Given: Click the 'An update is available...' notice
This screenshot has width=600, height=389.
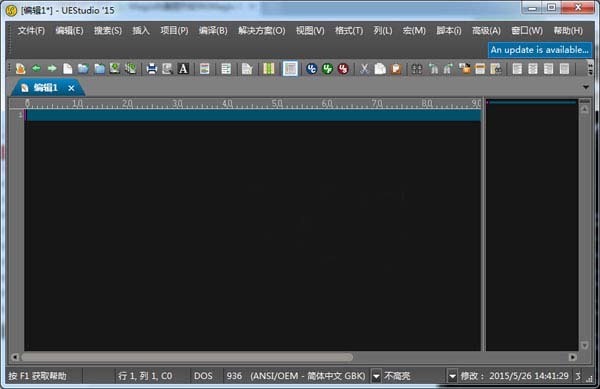Looking at the screenshot, I should 540,50.
